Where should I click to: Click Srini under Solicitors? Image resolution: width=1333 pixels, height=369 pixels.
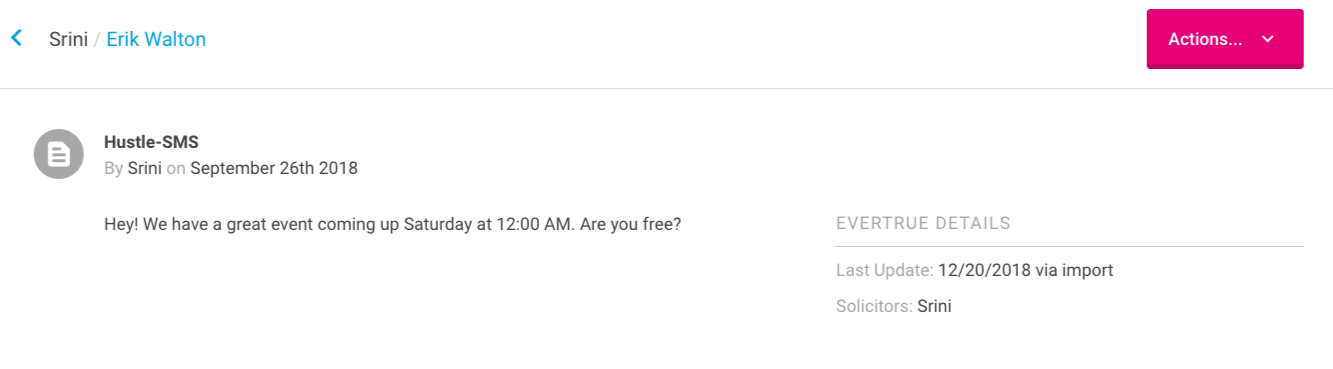pyautogui.click(x=934, y=306)
